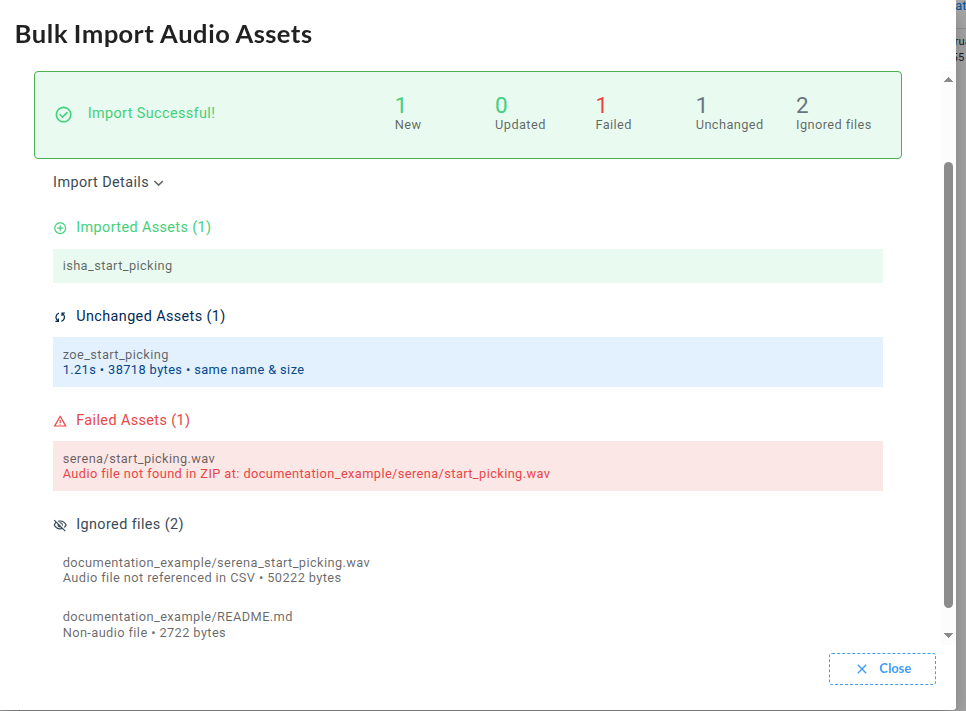
Task: Click the Failed Assets warning triangle icon
Action: click(60, 421)
